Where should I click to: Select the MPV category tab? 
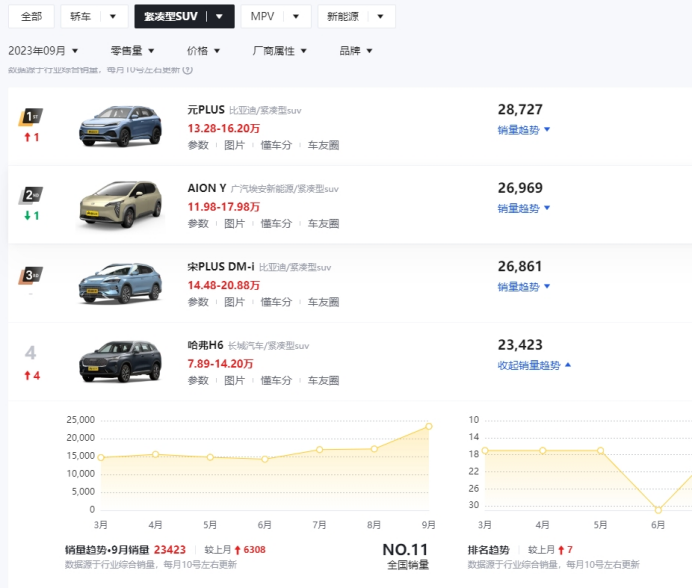262,16
